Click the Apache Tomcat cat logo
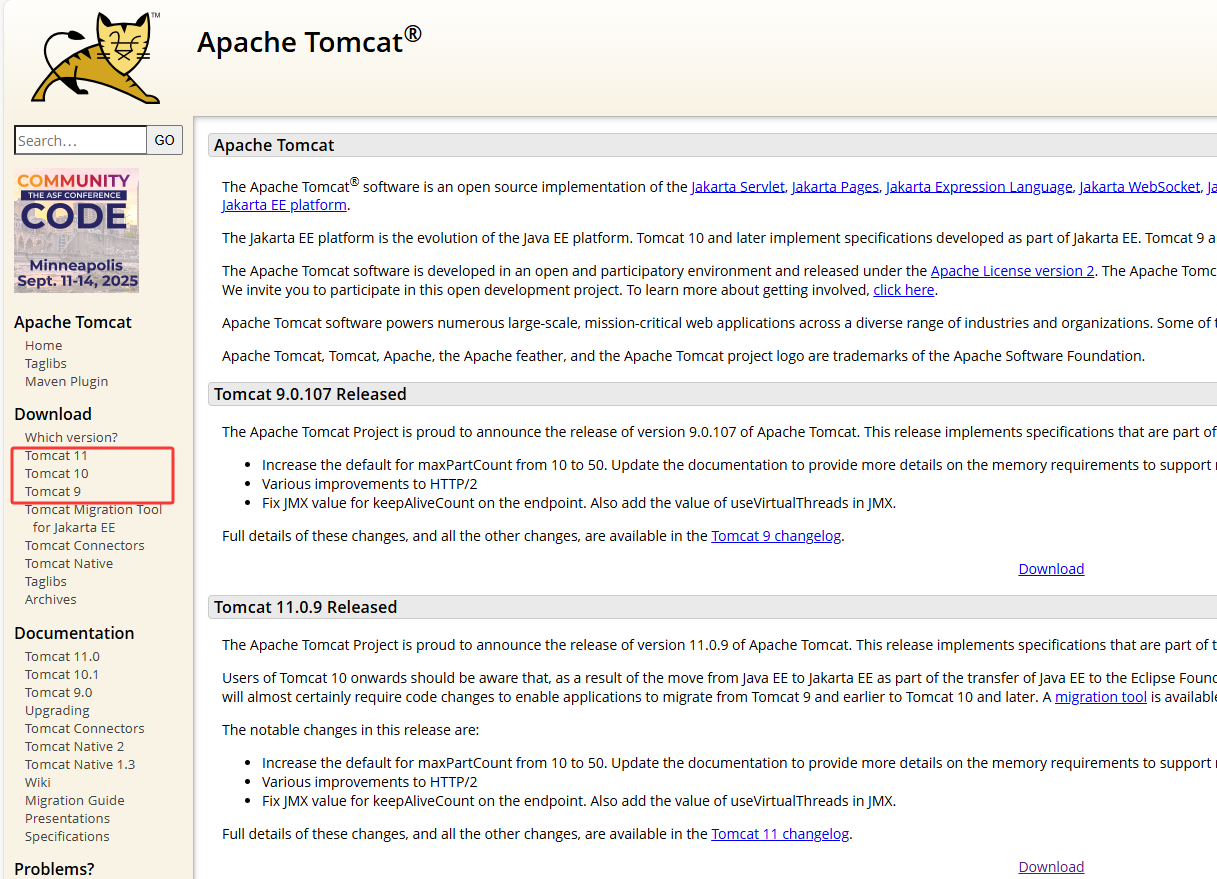 (x=96, y=57)
